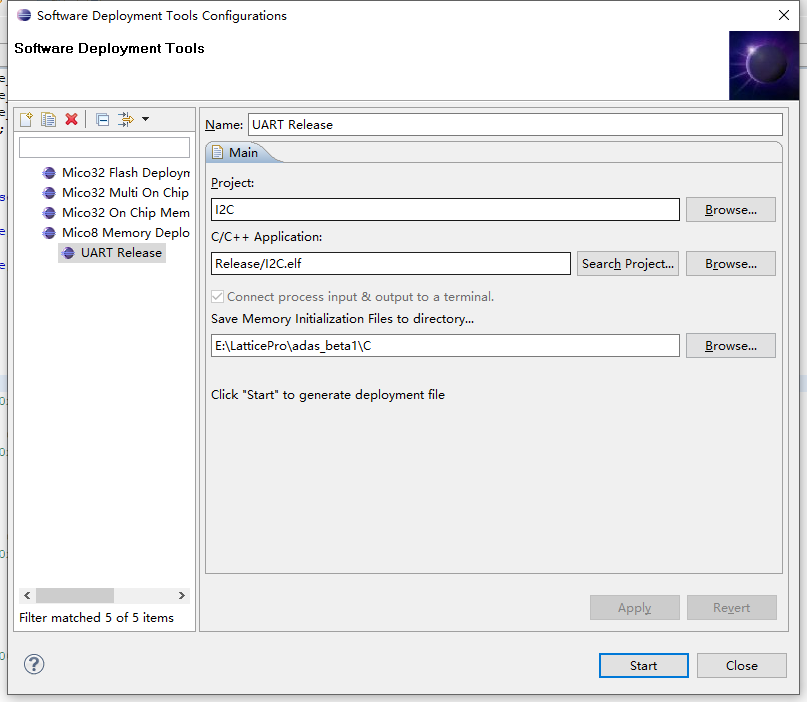Image resolution: width=807 pixels, height=702 pixels.
Task: Click Search Project button
Action: point(627,264)
